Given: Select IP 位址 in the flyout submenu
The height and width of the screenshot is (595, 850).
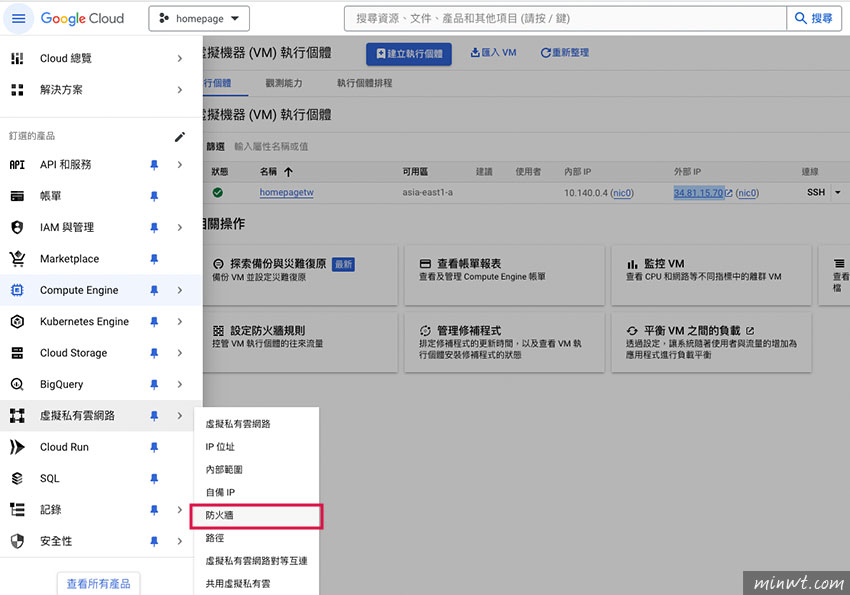Looking at the screenshot, I should [256, 447].
